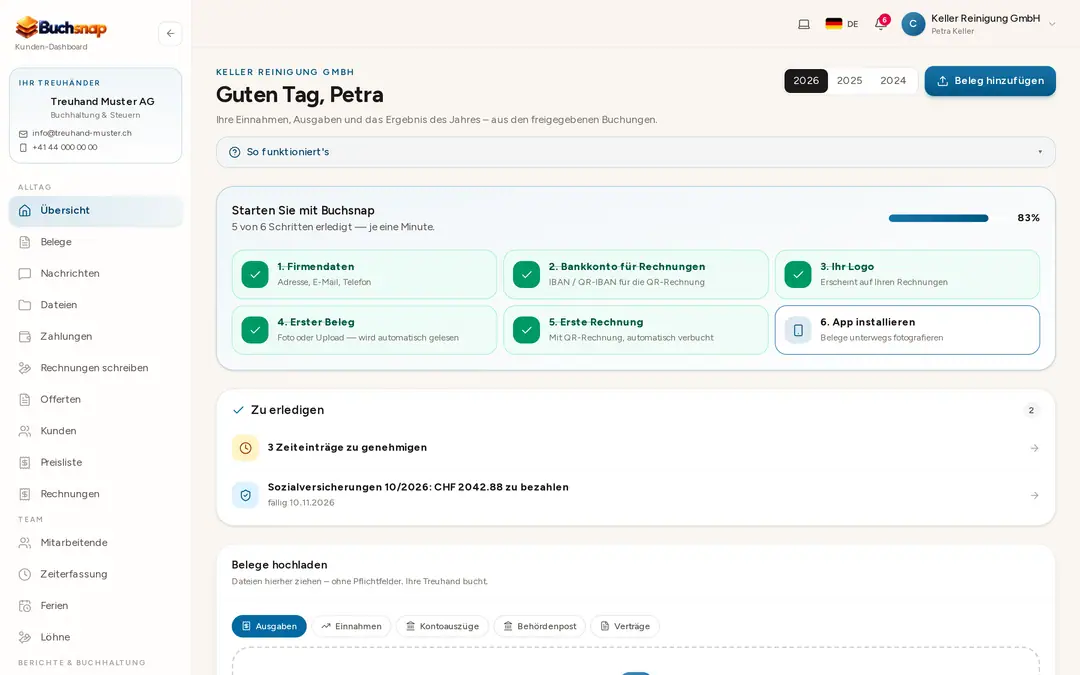The image size is (1080, 675).
Task: Click the people icon beside Kunden
Action: pyautogui.click(x=25, y=431)
